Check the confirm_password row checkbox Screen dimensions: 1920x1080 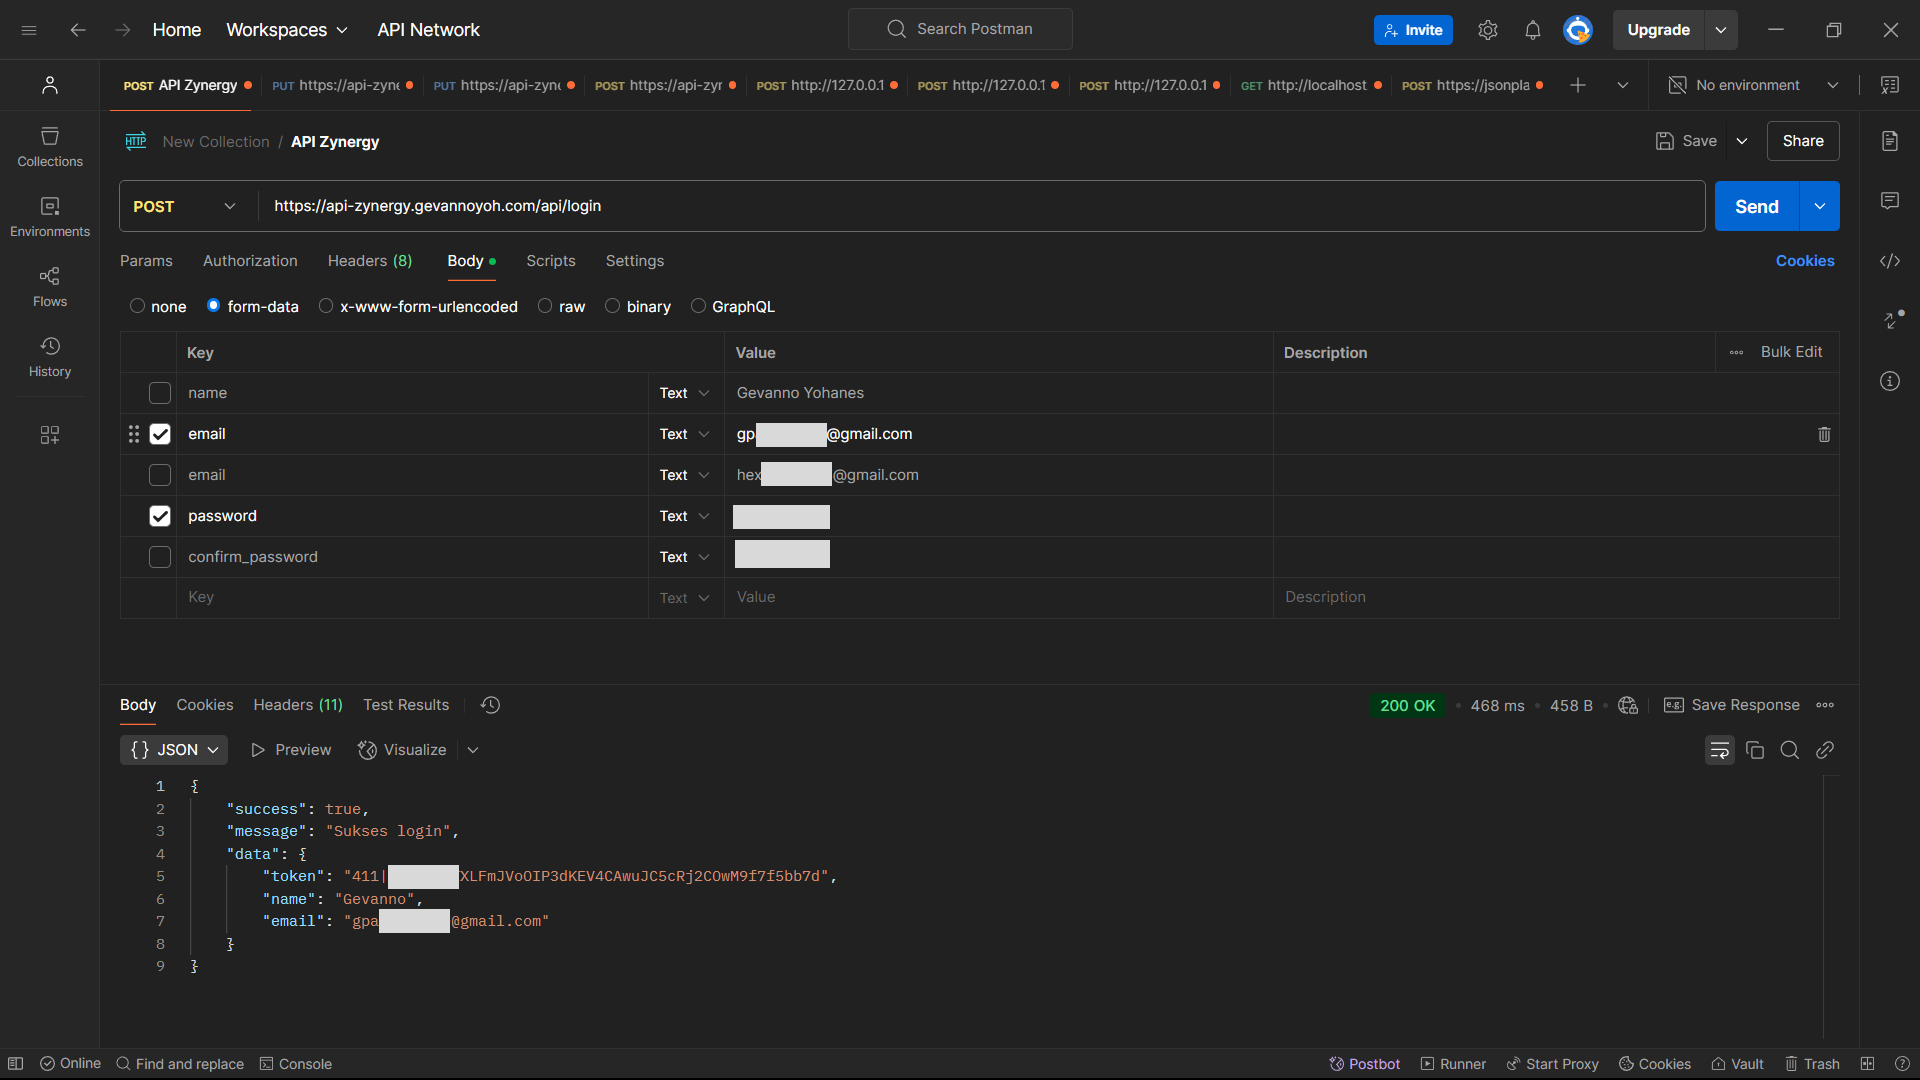coord(160,557)
